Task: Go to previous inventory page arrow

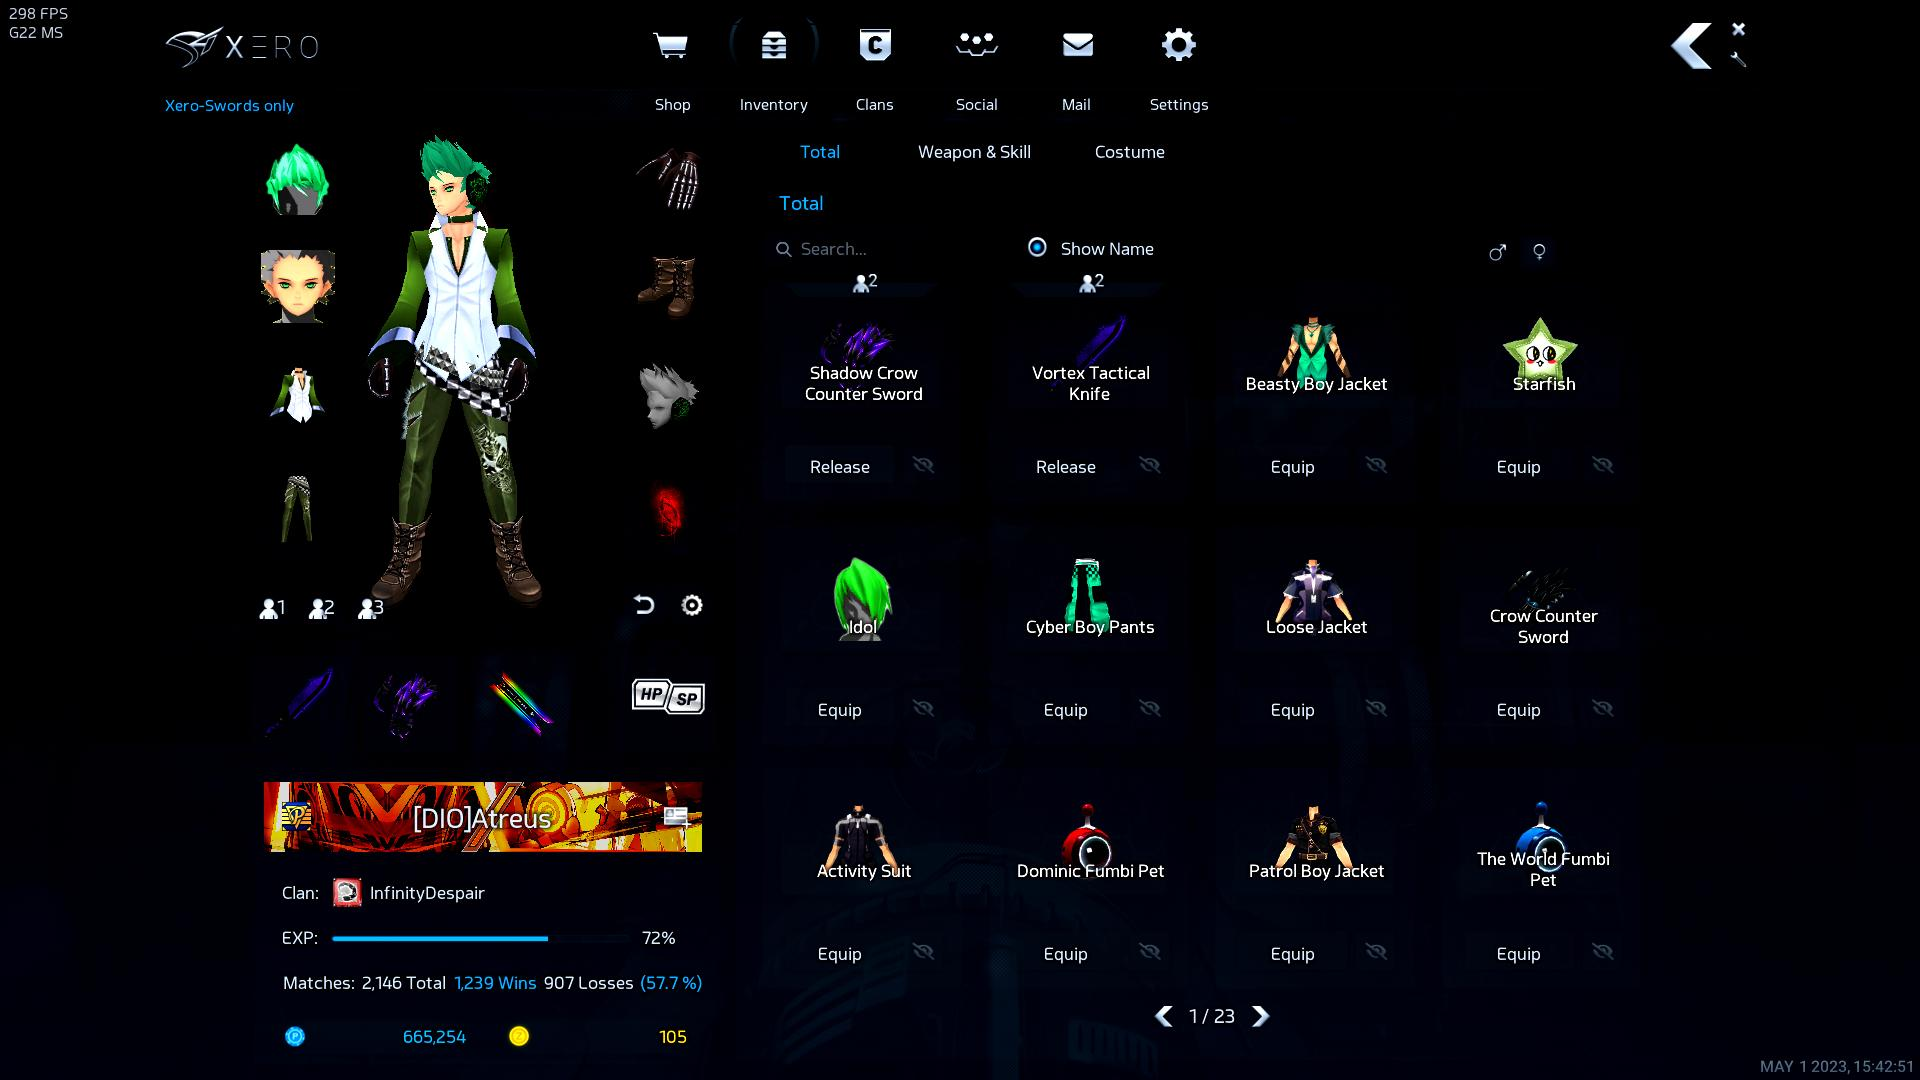Action: click(1164, 1016)
